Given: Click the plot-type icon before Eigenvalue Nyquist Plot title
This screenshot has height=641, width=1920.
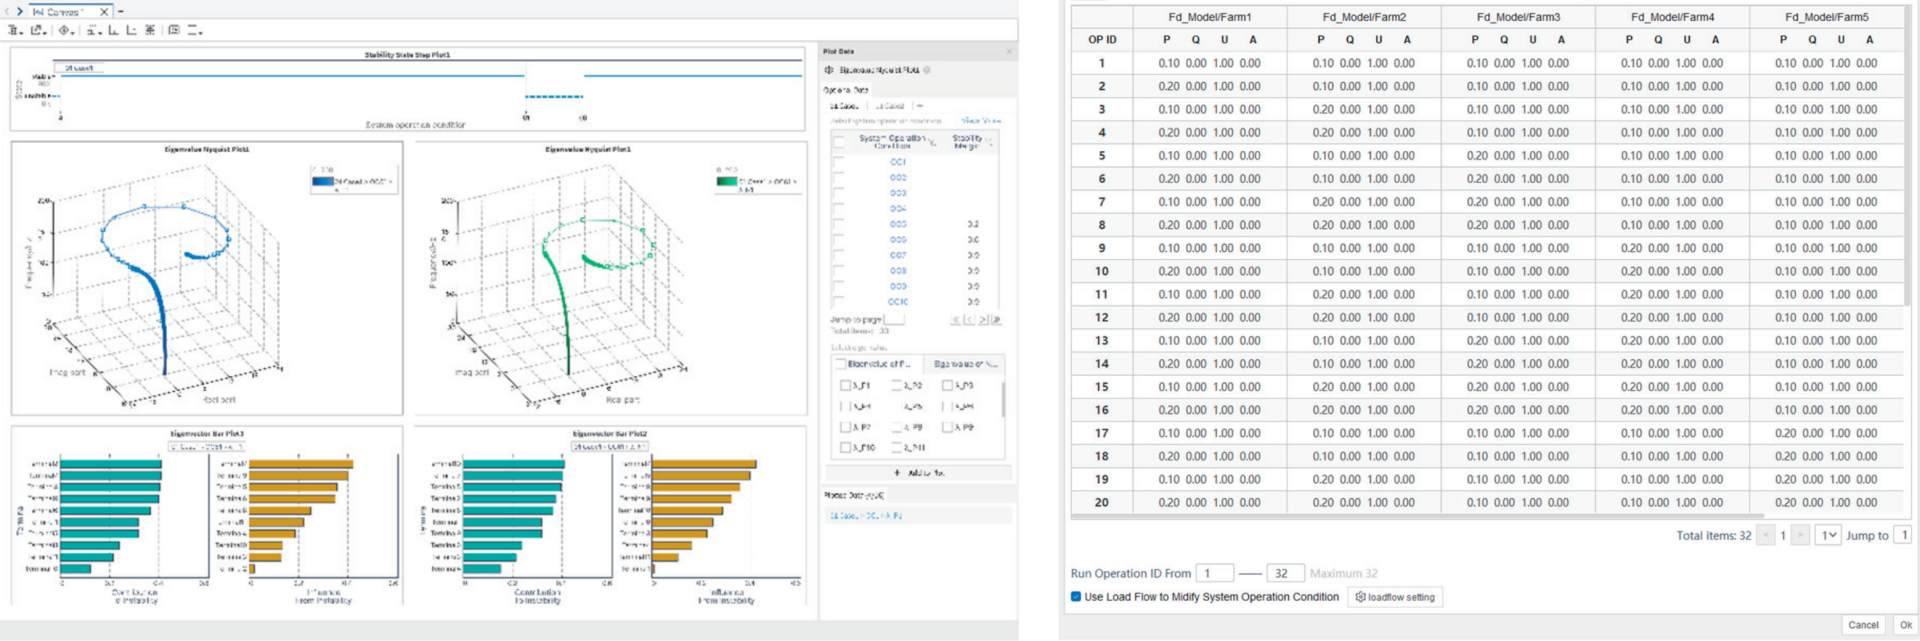Looking at the screenshot, I should (x=829, y=70).
